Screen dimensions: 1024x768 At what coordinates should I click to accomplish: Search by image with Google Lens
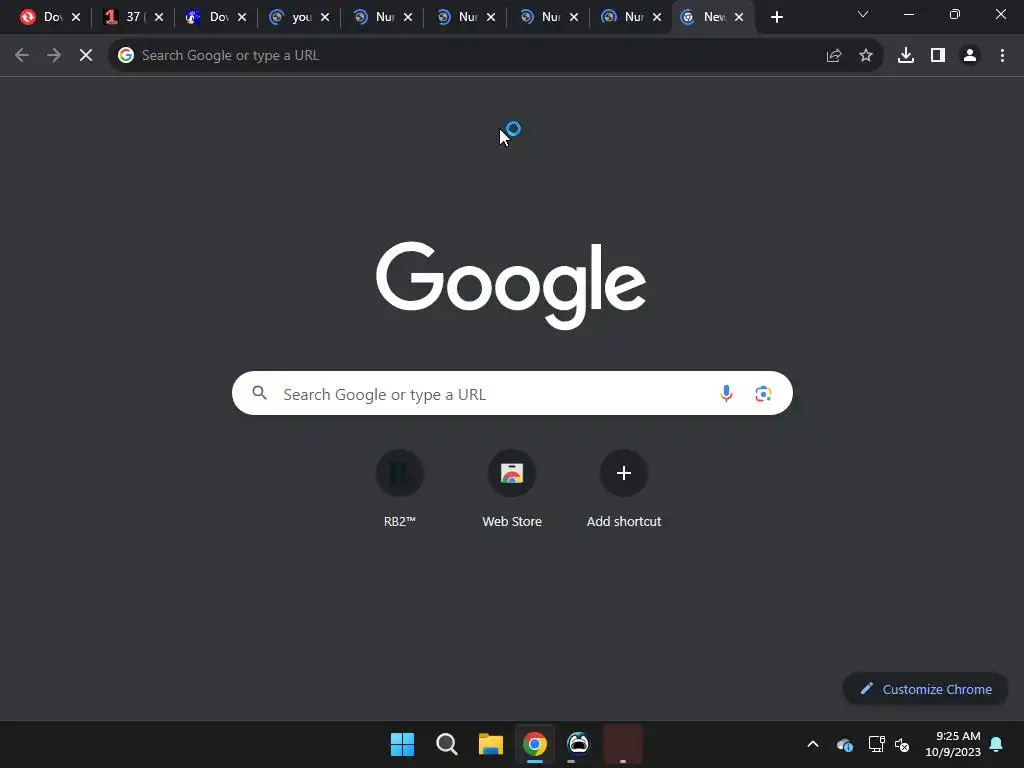(763, 393)
